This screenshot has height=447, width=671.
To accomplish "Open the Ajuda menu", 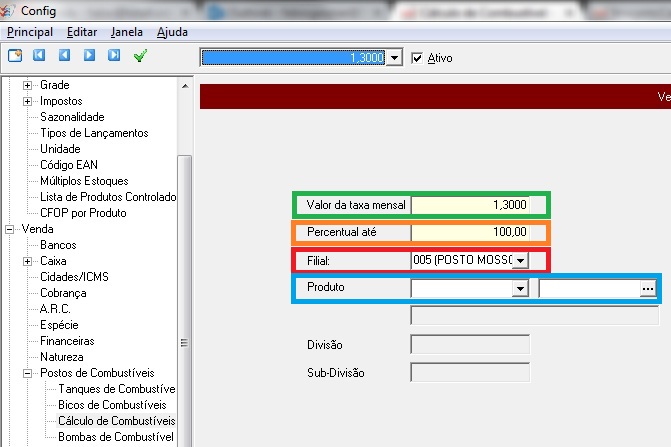I will [172, 32].
